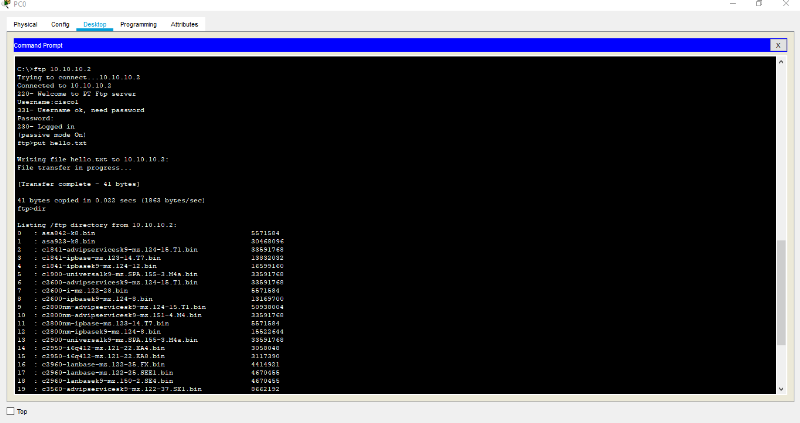Go to the Programming tab
The height and width of the screenshot is (423, 800).
coord(138,24)
